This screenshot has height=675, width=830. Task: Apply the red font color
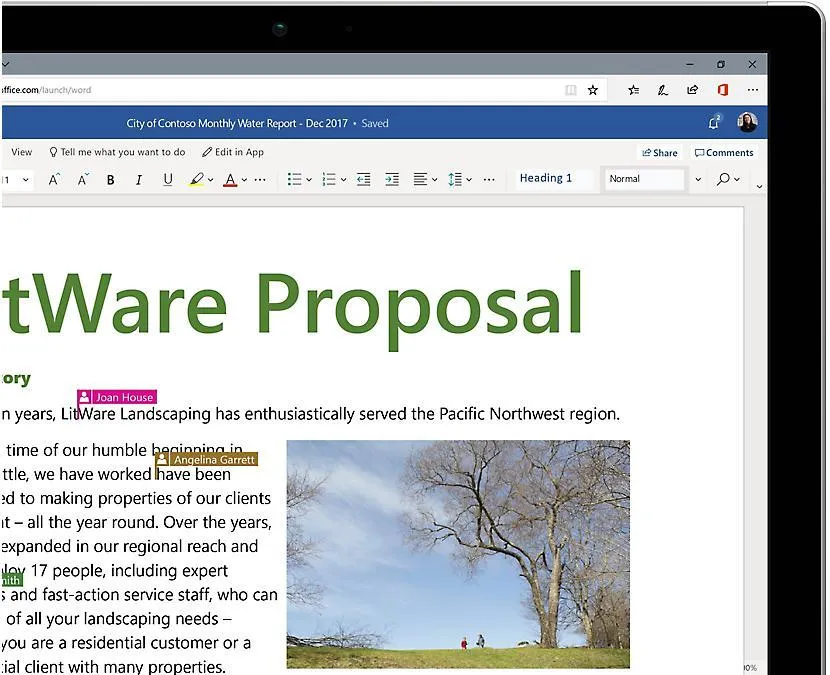(230, 179)
